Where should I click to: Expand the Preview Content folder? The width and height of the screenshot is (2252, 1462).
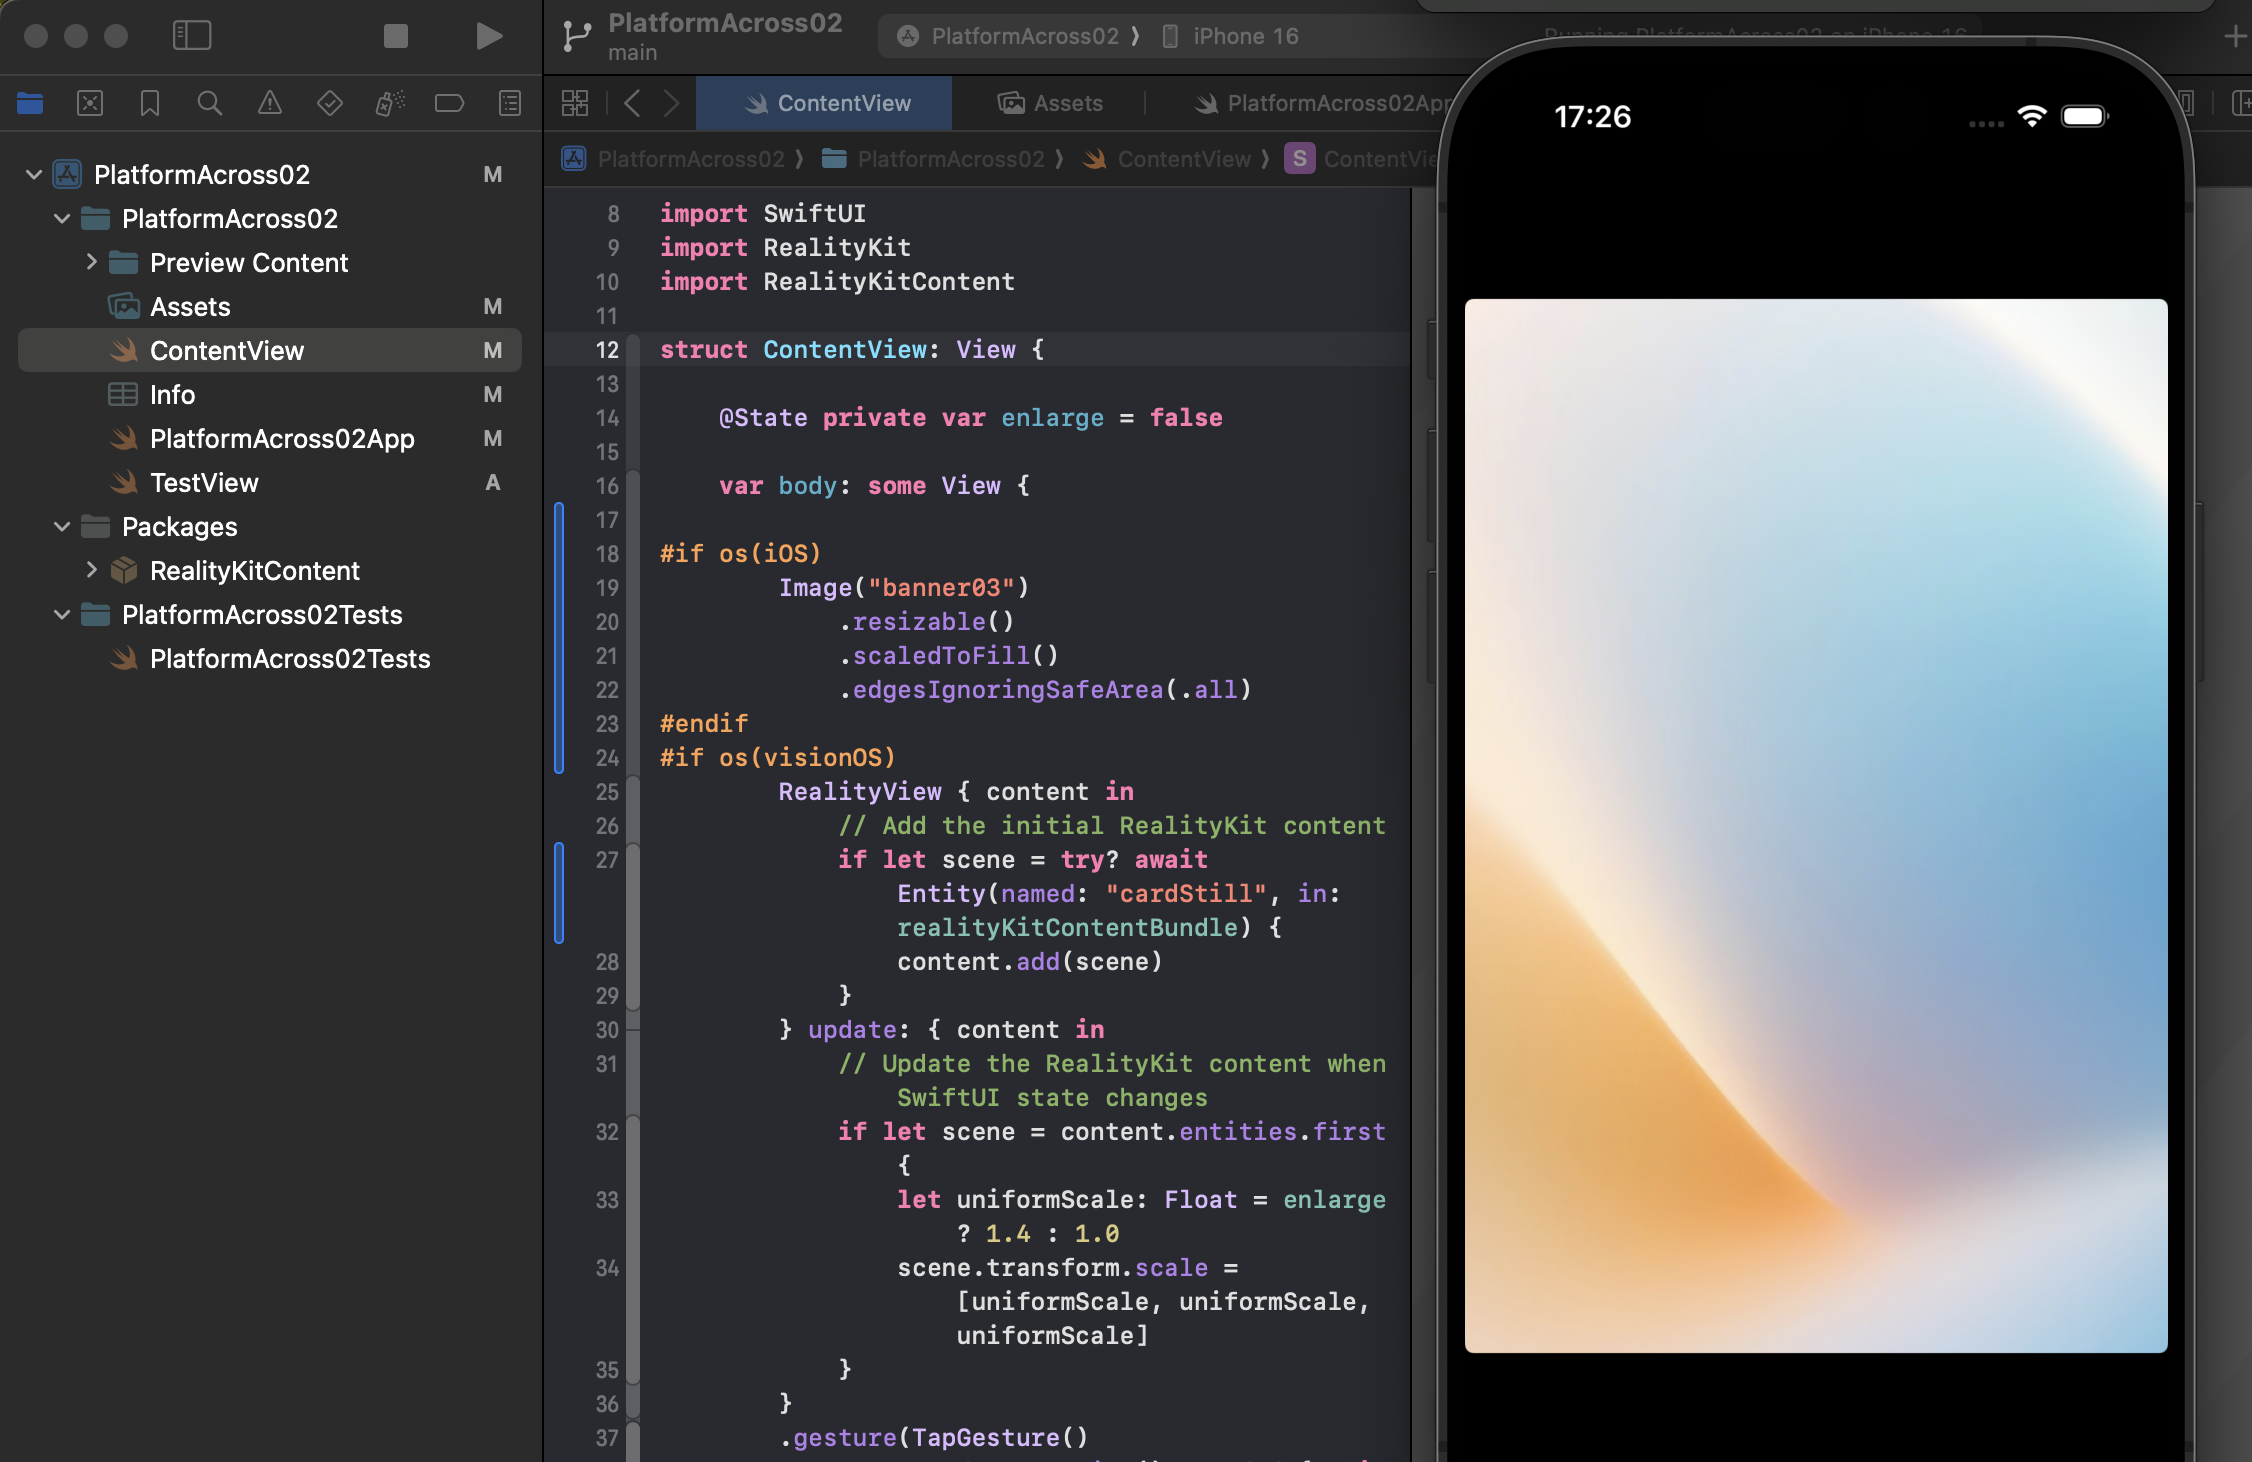coord(91,262)
